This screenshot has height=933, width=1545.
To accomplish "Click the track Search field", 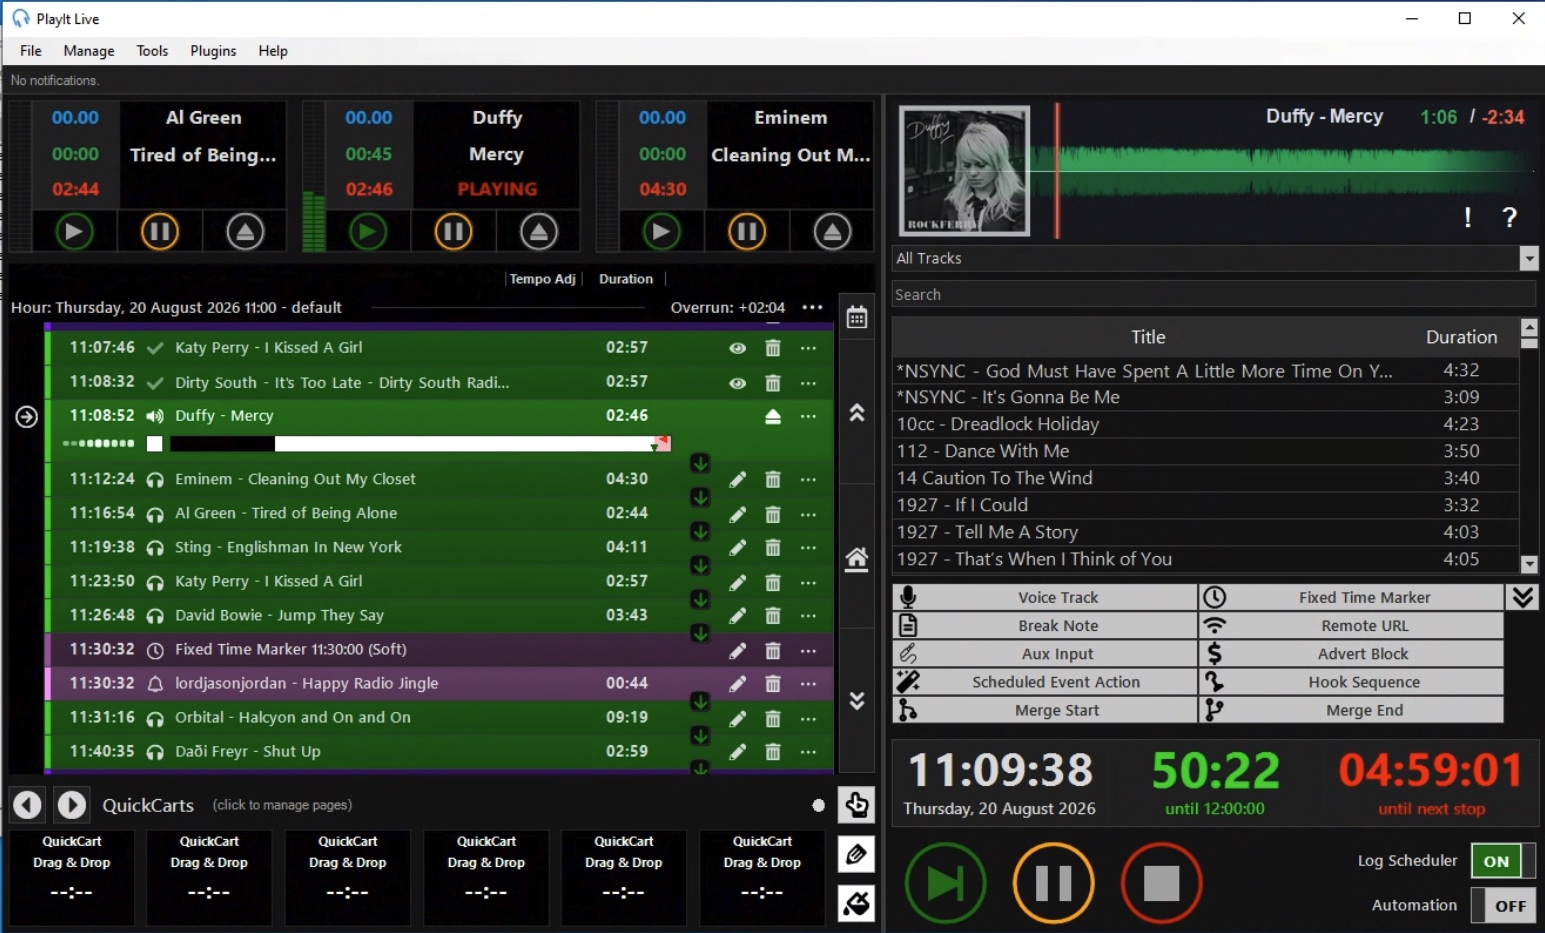I will (1214, 294).
